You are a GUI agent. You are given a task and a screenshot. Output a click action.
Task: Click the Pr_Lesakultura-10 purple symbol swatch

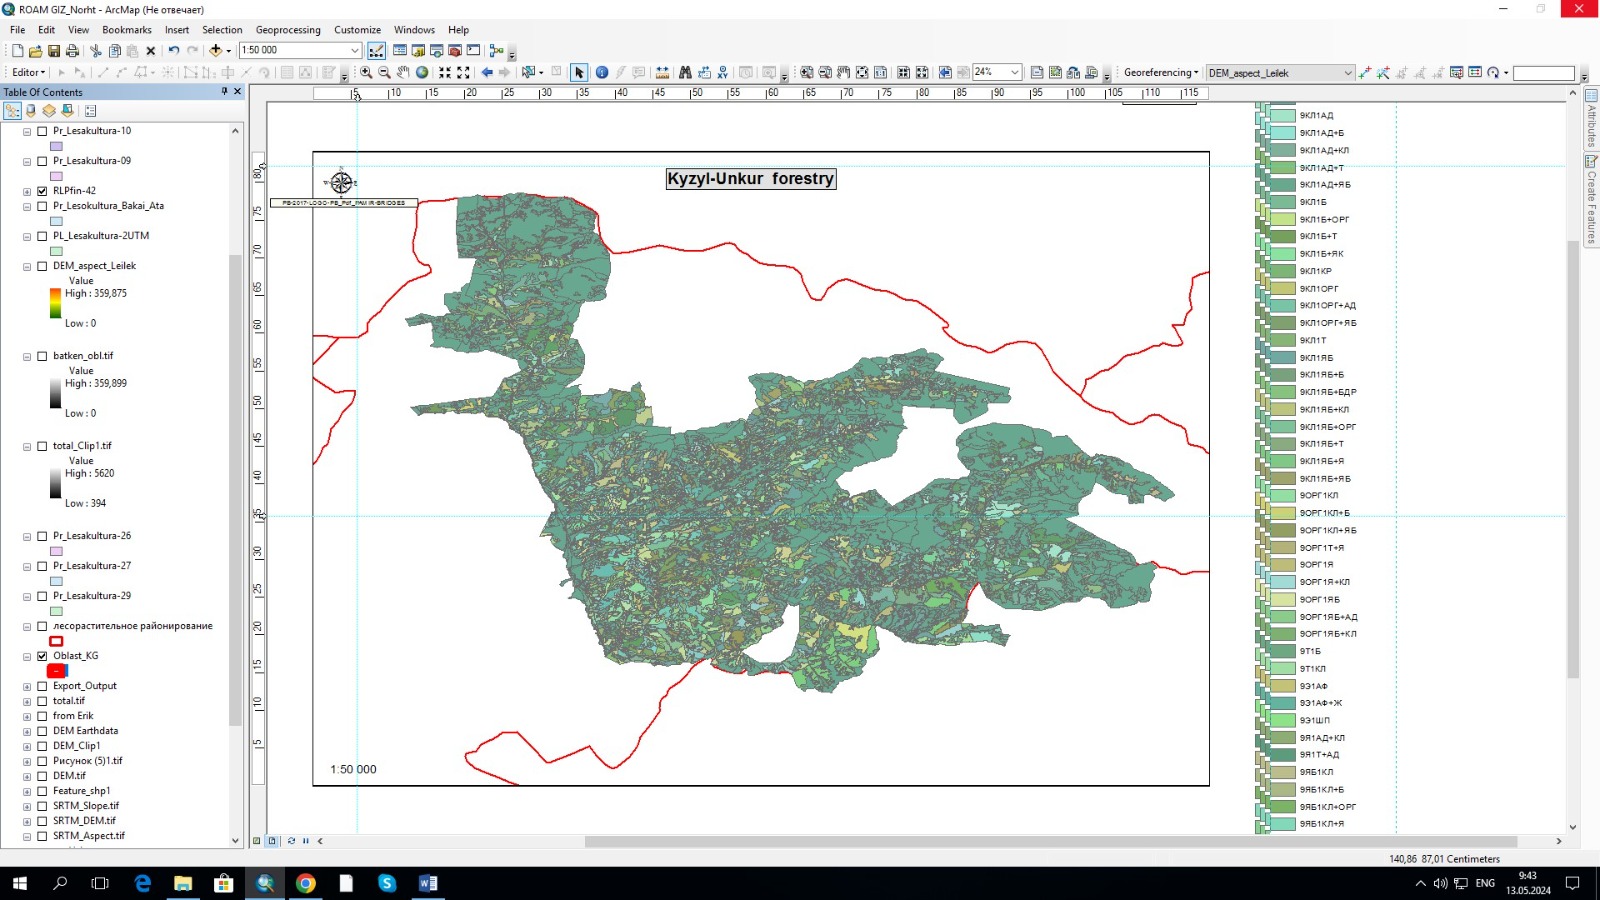56,146
